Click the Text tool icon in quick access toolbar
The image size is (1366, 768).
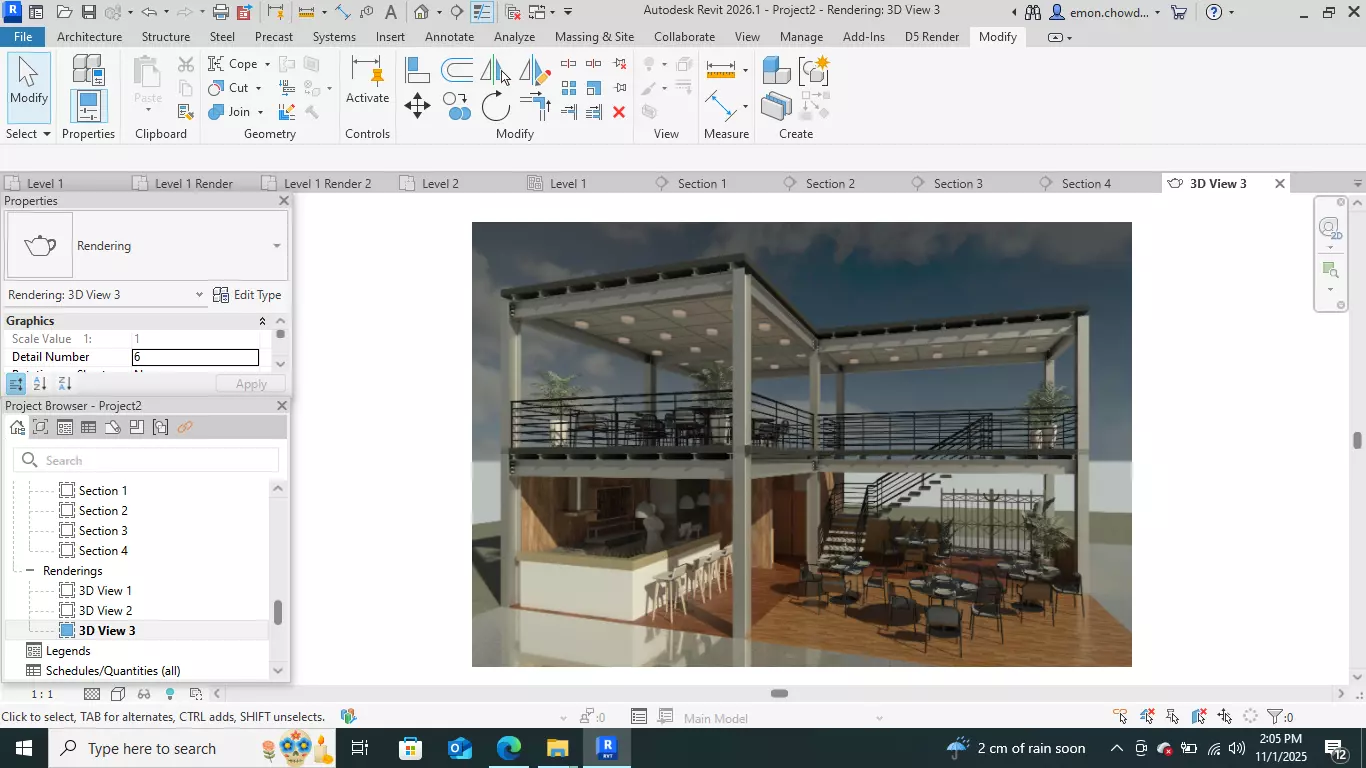click(390, 12)
